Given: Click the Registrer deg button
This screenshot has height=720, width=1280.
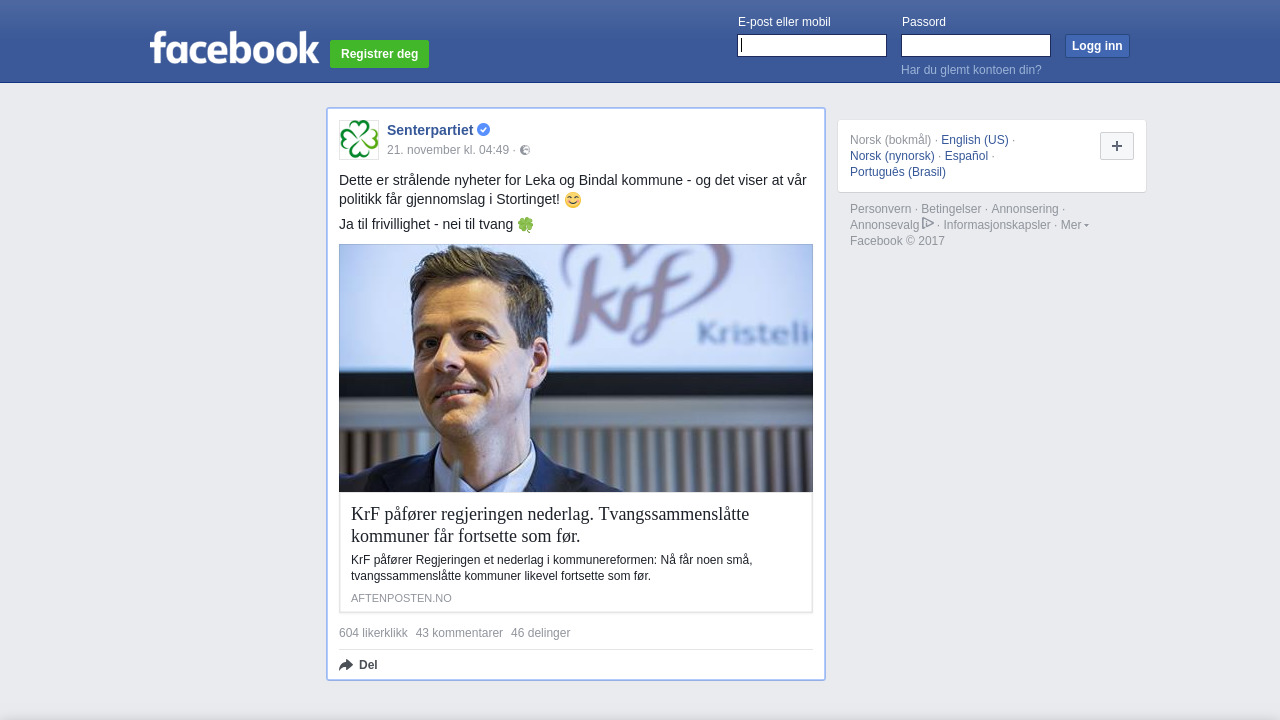Looking at the screenshot, I should point(379,54).
